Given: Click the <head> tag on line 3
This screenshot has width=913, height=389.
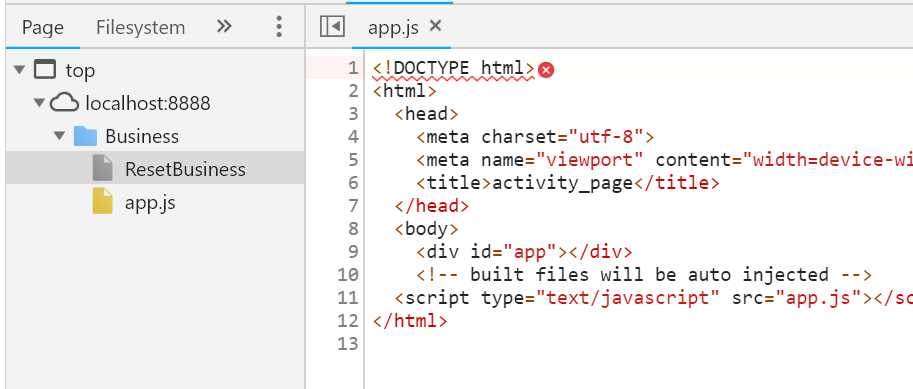Looking at the screenshot, I should pyautogui.click(x=426, y=114).
